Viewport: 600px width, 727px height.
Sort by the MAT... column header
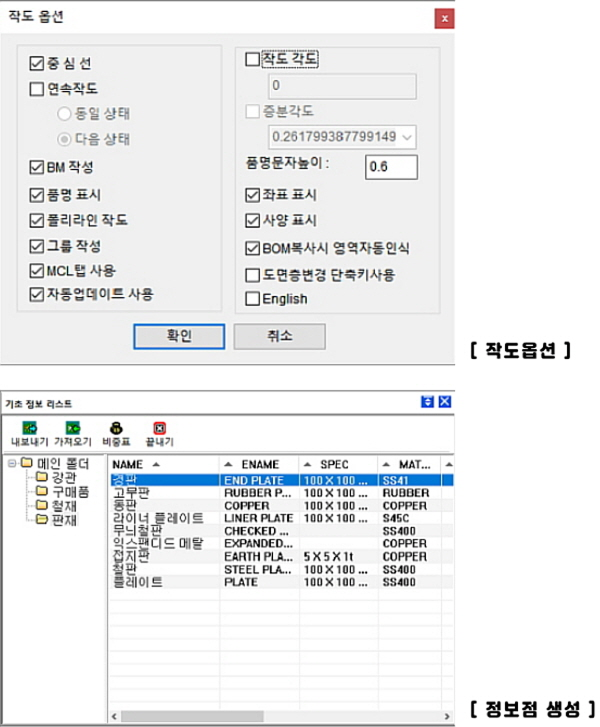tap(409, 464)
